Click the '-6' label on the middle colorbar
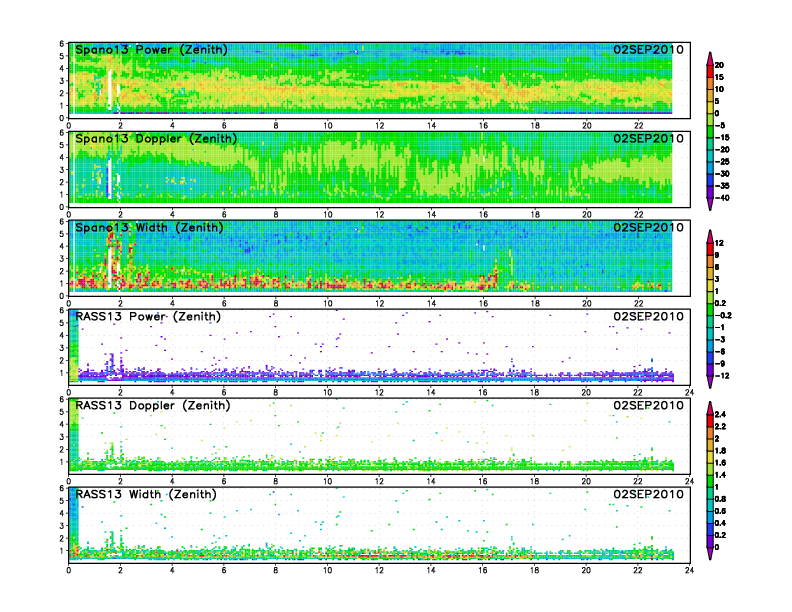Image resolution: width=792 pixels, height=612 pixels. tap(720, 351)
